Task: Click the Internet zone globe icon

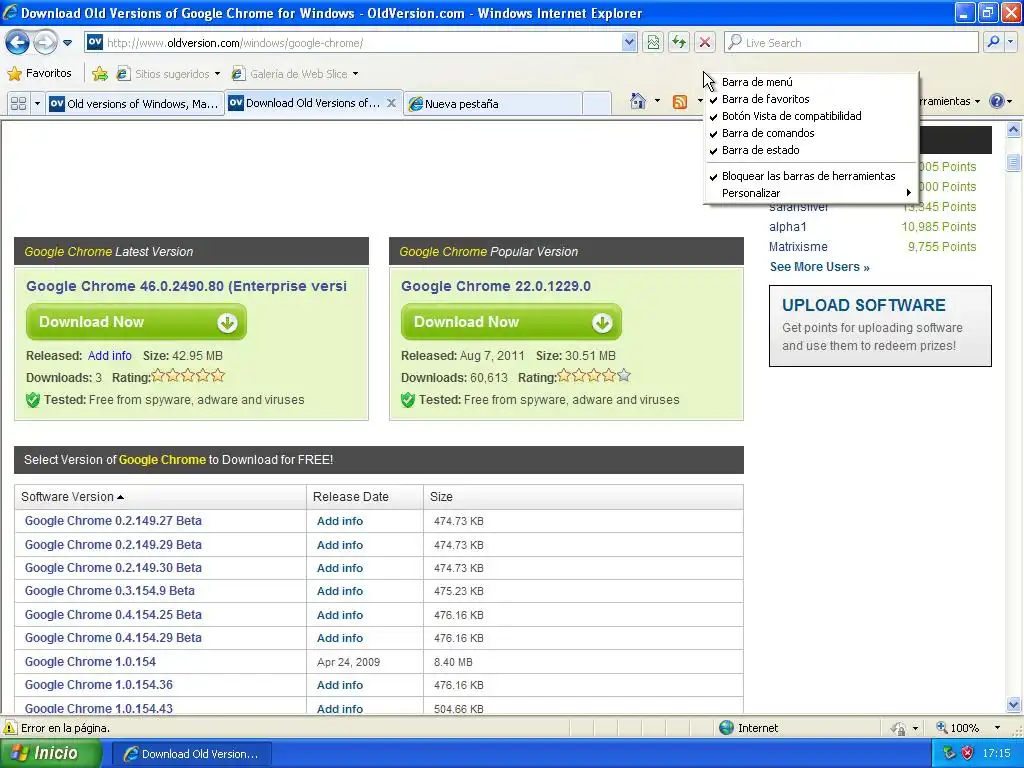Action: click(x=726, y=728)
